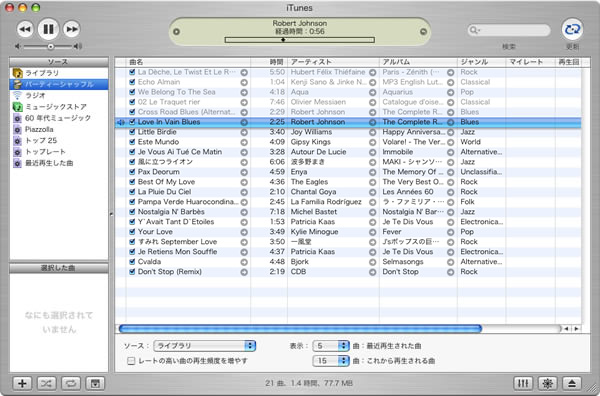Screen dimensions: 600x396
Task: Click the song progress bar
Action: coord(300,40)
